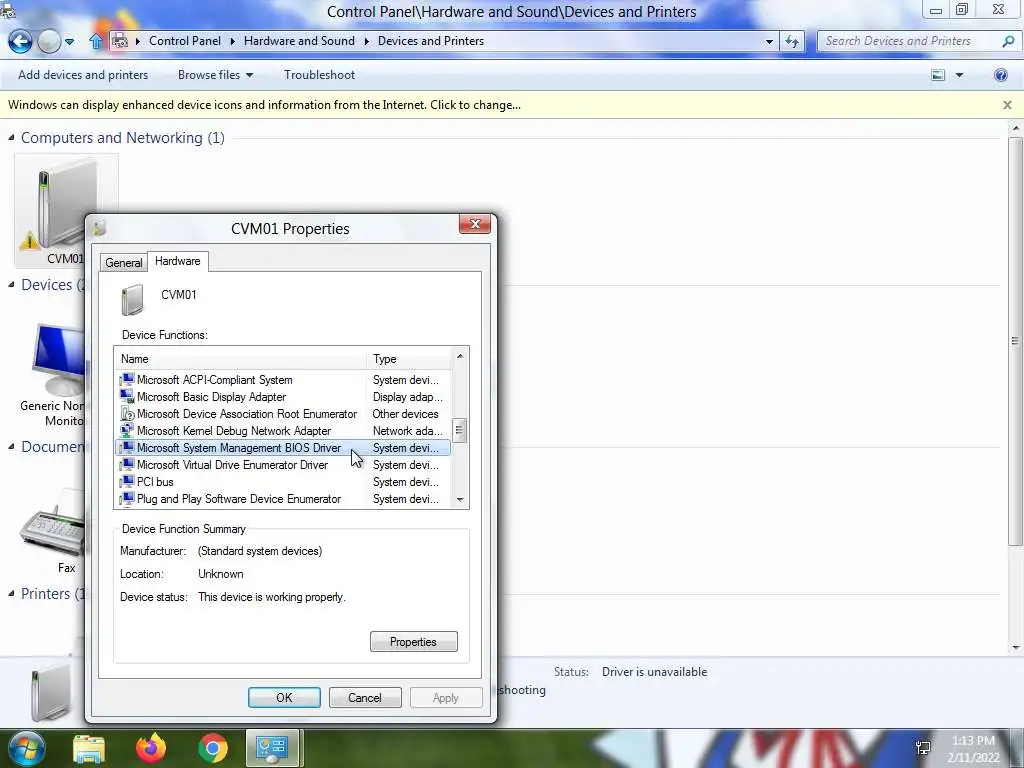Click the main window vertical scrollbar
This screenshot has width=1024, height=768.
point(1015,340)
